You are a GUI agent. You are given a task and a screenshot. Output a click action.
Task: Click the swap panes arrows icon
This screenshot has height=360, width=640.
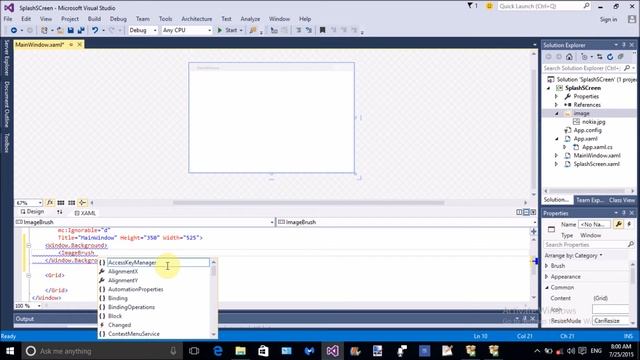point(60,212)
